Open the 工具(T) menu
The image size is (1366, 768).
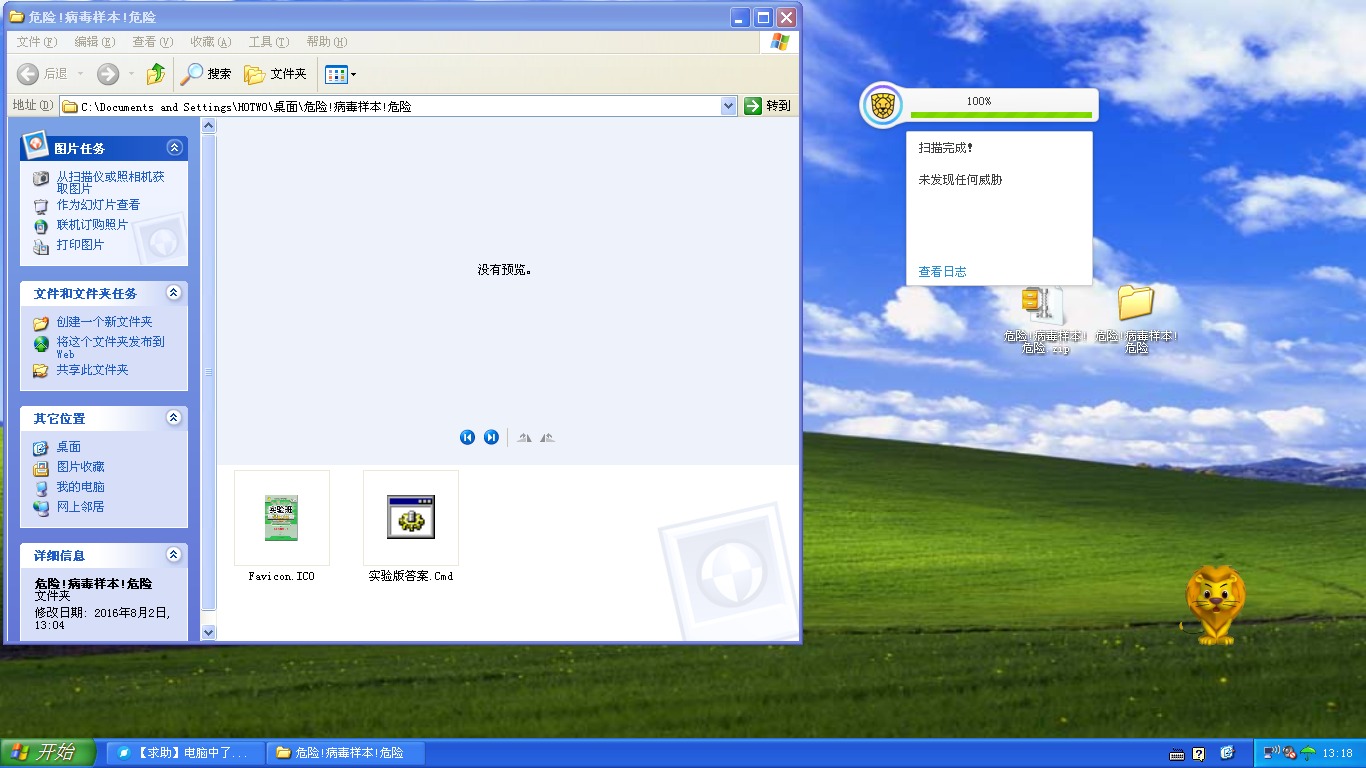point(269,42)
